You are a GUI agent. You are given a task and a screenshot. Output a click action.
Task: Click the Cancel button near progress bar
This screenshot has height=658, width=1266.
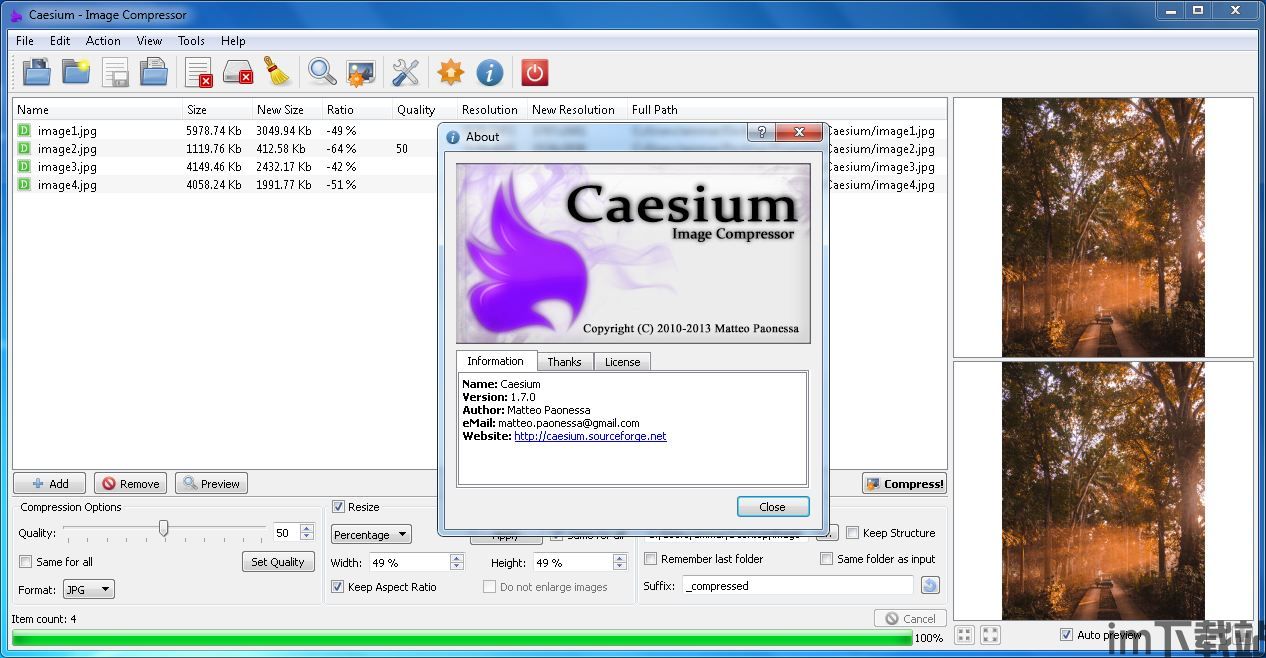tap(910, 619)
